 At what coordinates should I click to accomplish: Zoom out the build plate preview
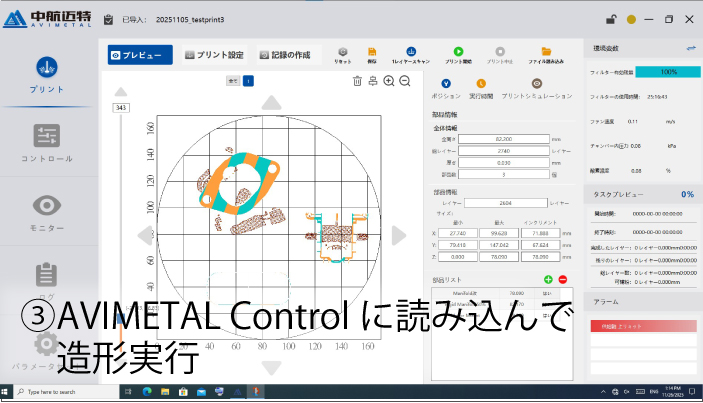coord(404,81)
